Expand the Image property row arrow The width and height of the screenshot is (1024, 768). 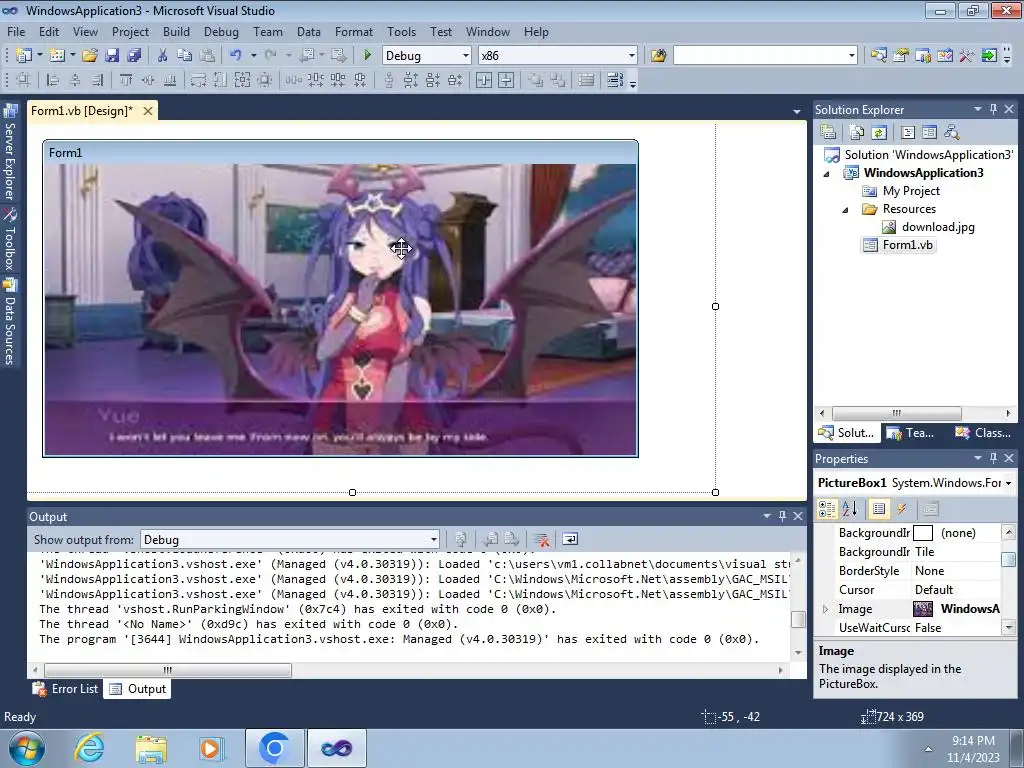825,609
